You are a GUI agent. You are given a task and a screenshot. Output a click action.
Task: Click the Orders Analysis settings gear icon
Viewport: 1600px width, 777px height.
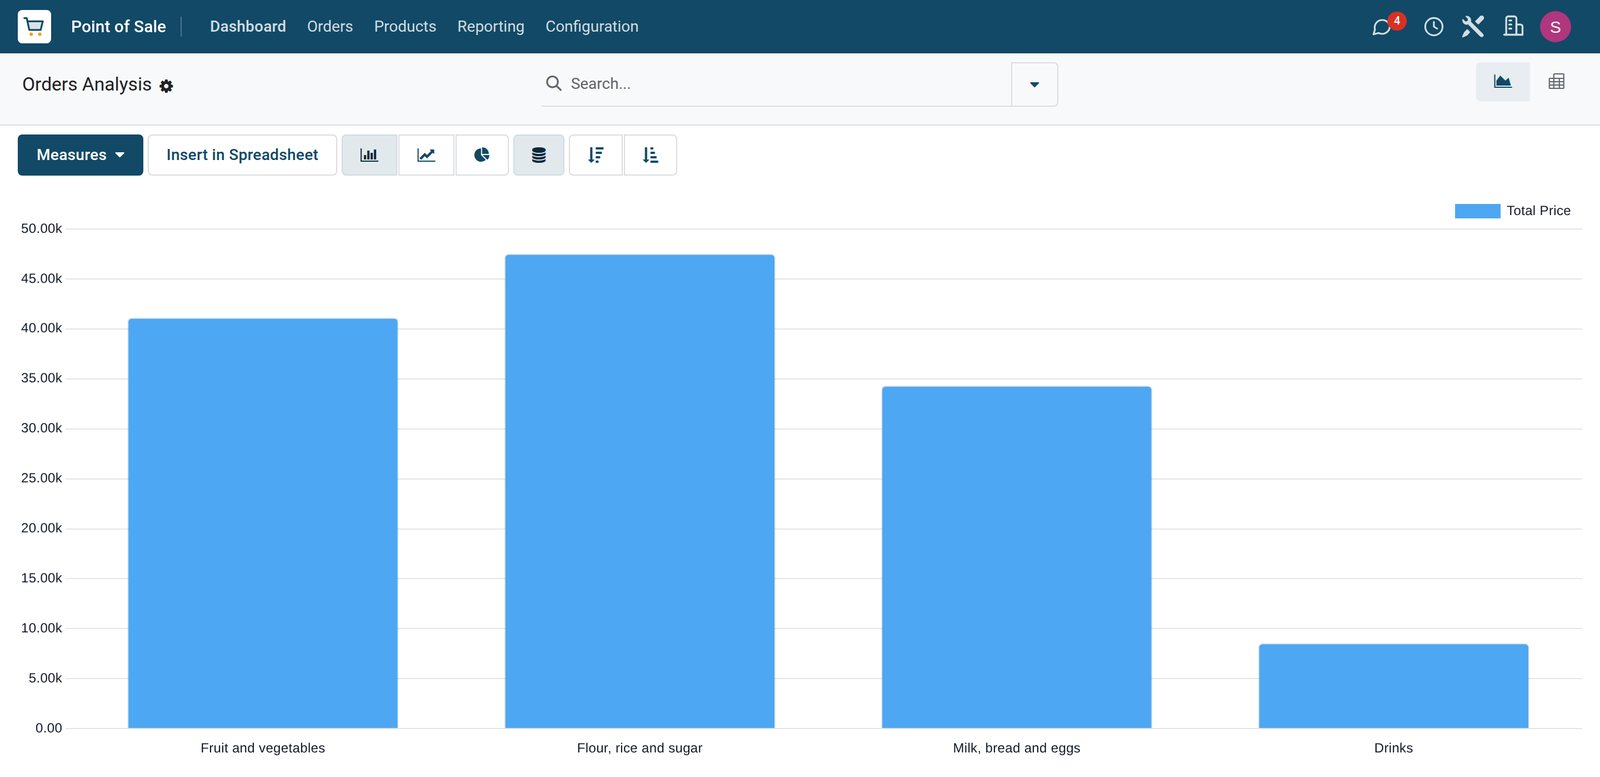[x=166, y=86]
